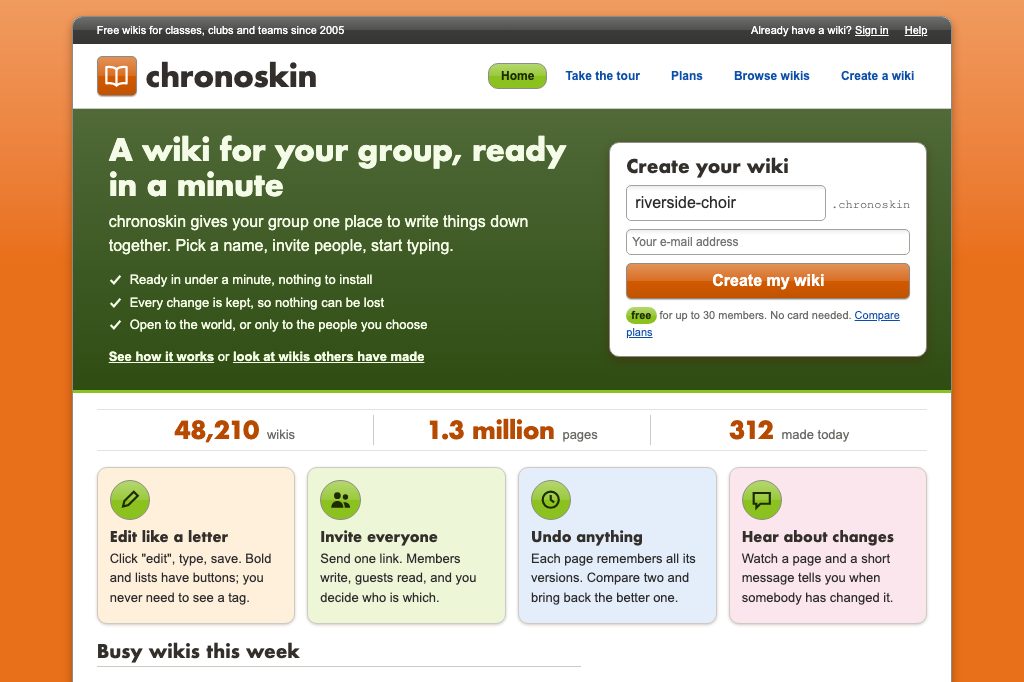This screenshot has height=682, width=1024.
Task: Click the Create your wiki heading
Action: (707, 167)
